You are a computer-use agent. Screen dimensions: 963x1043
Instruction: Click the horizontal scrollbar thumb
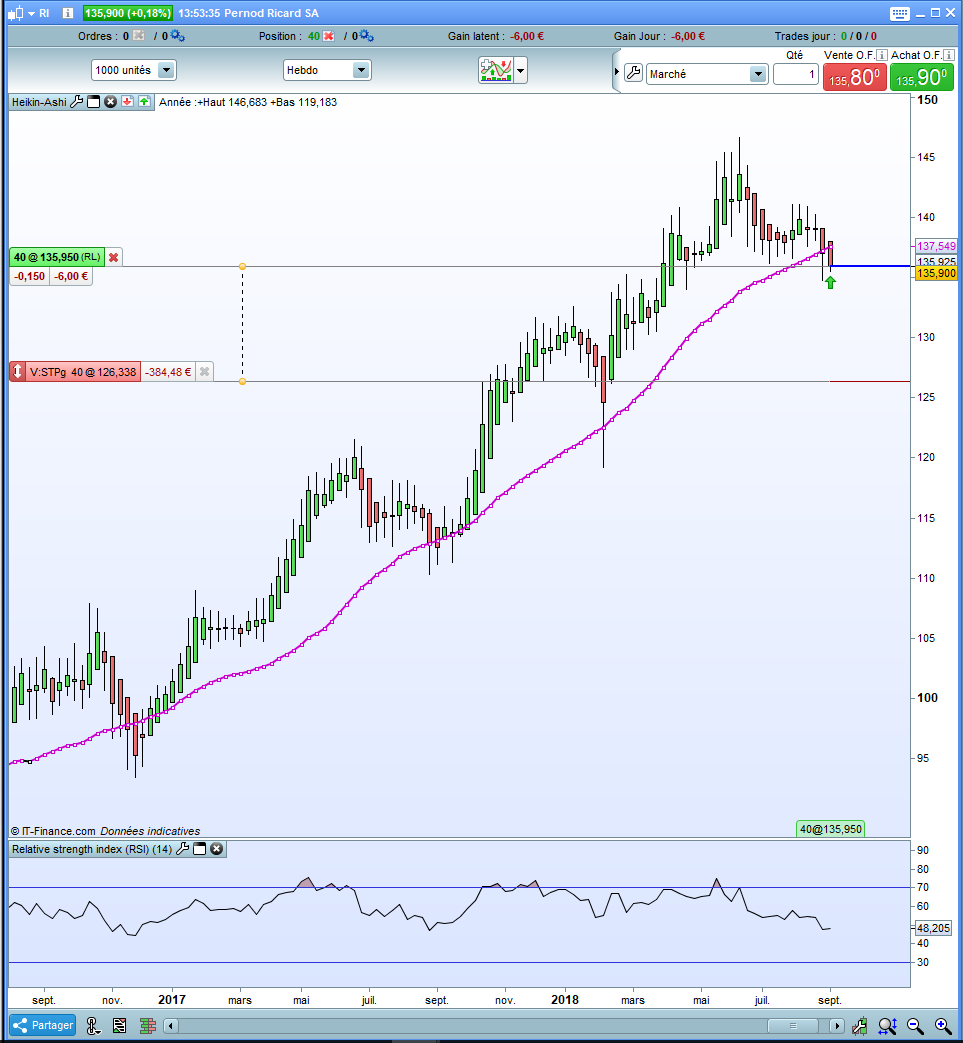[793, 1026]
